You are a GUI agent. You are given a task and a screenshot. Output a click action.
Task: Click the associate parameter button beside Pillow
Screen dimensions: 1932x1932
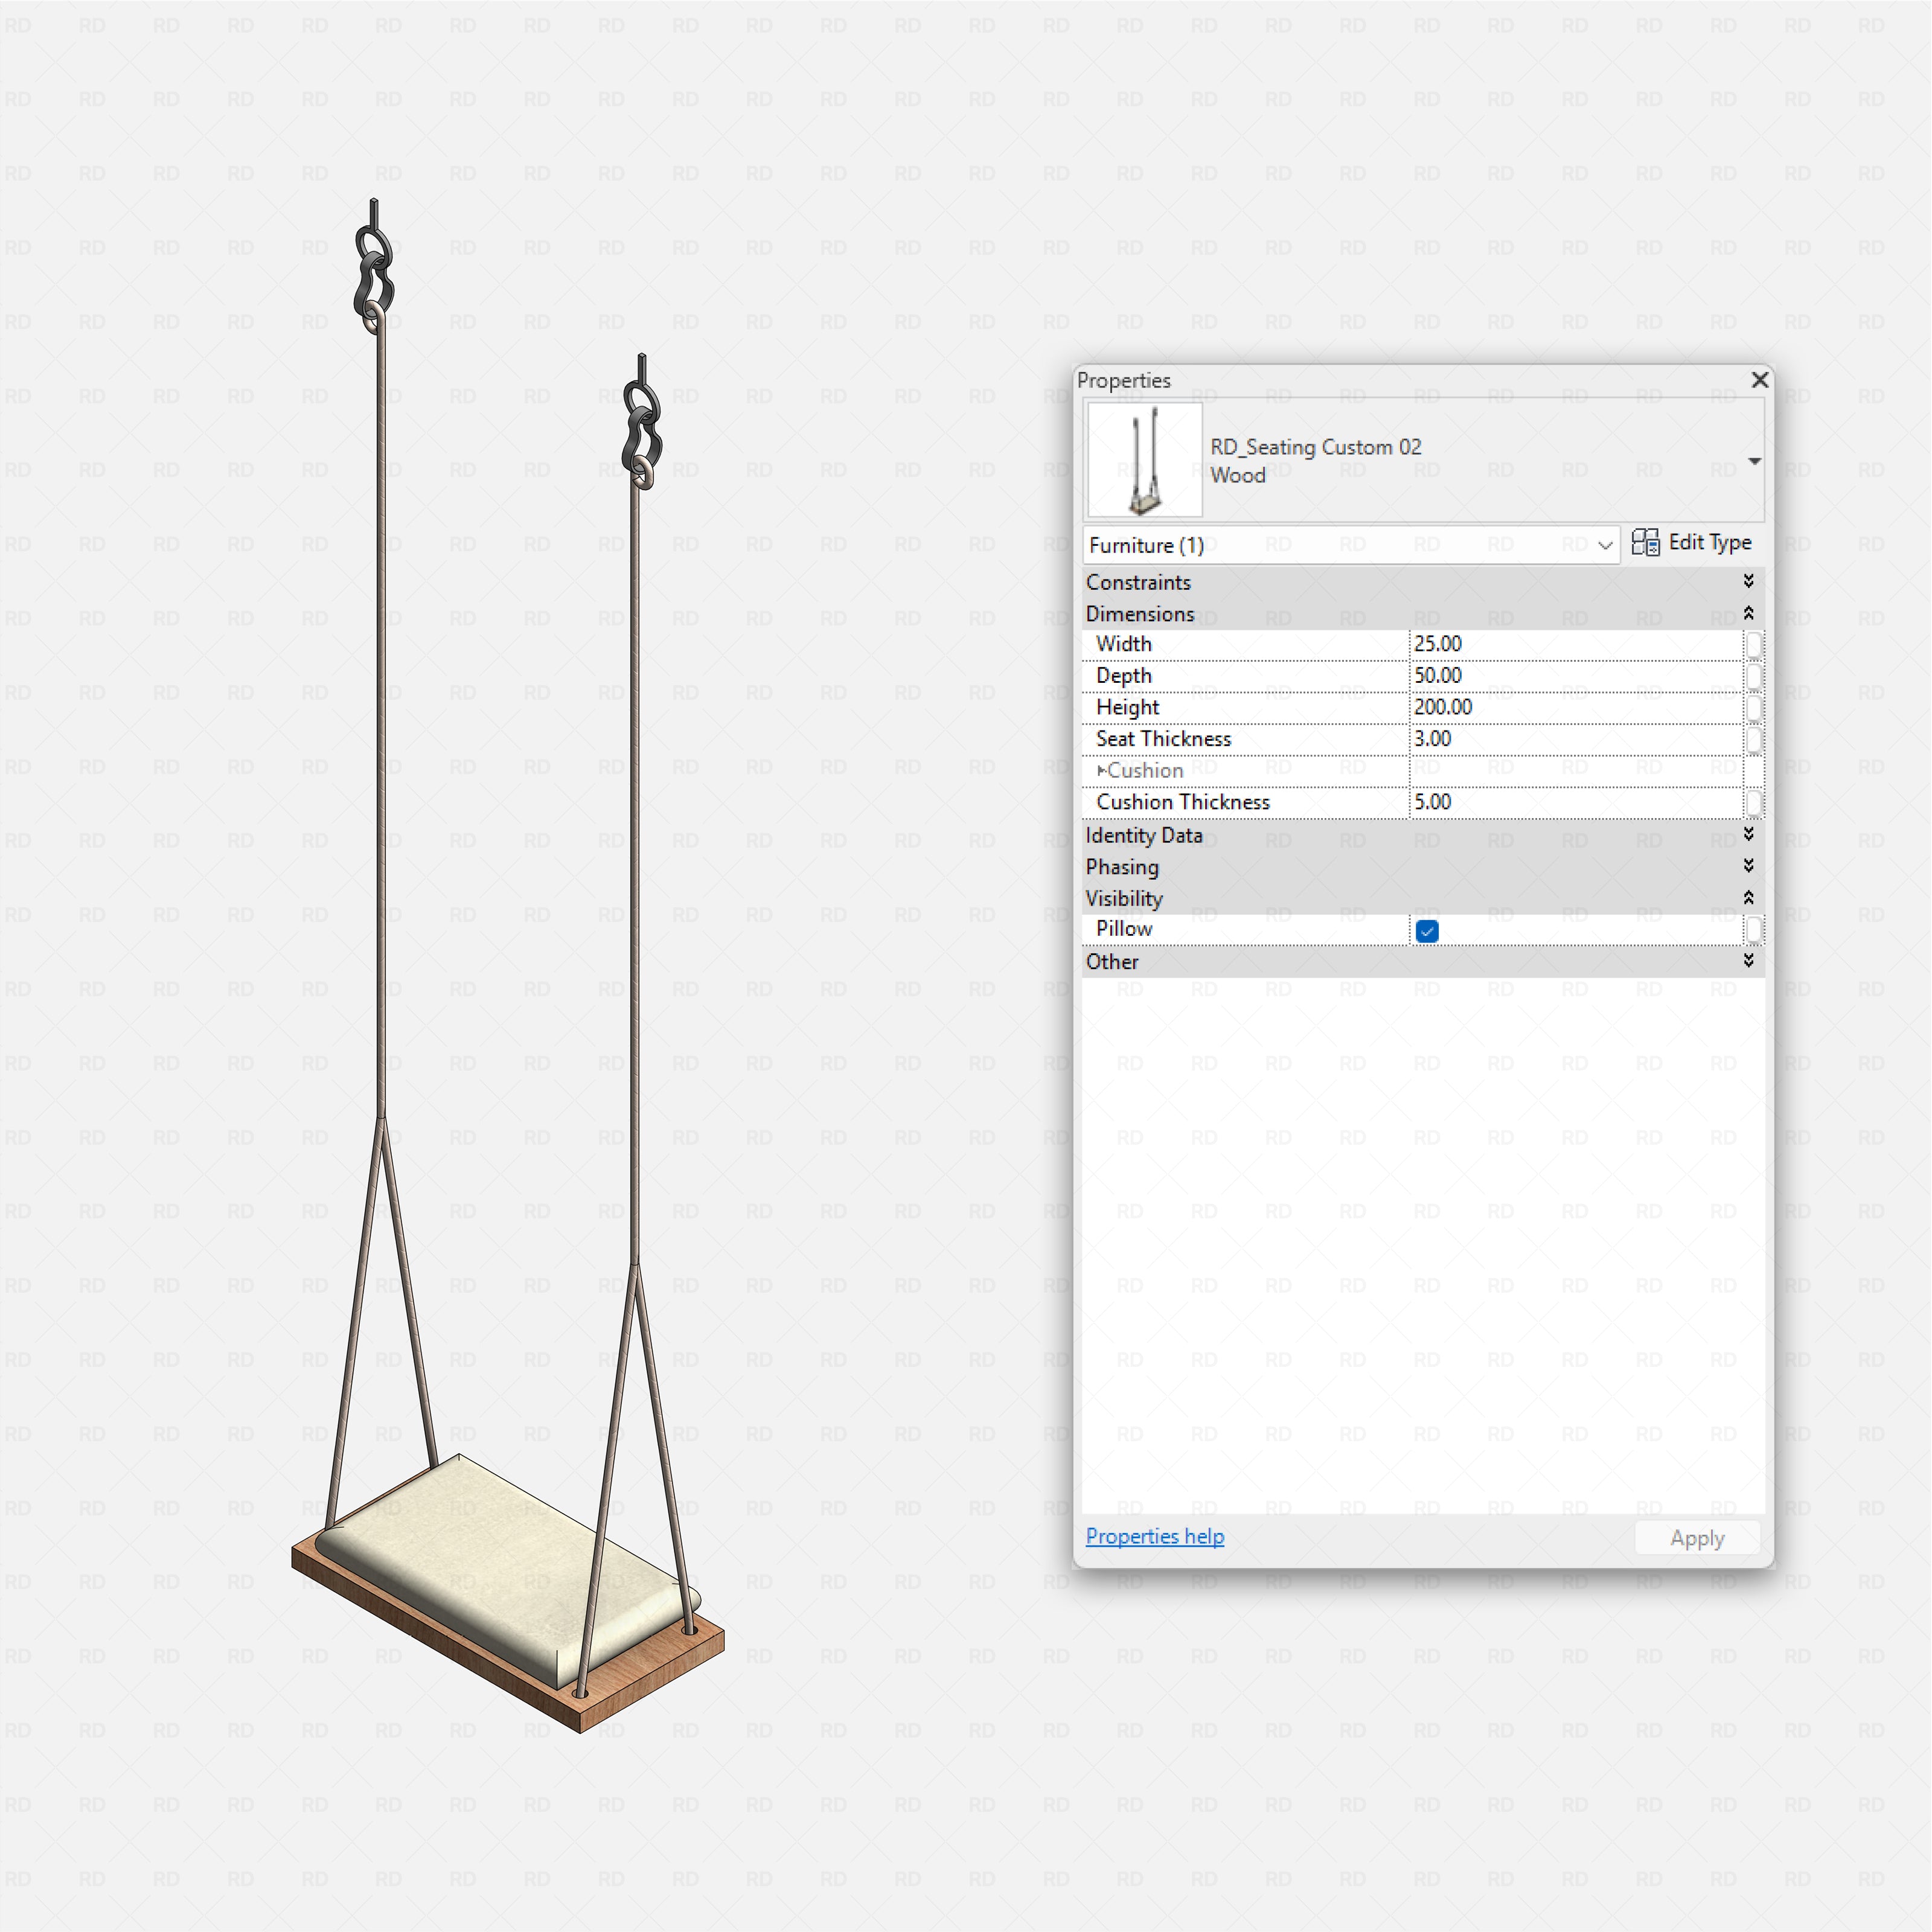click(x=1753, y=930)
